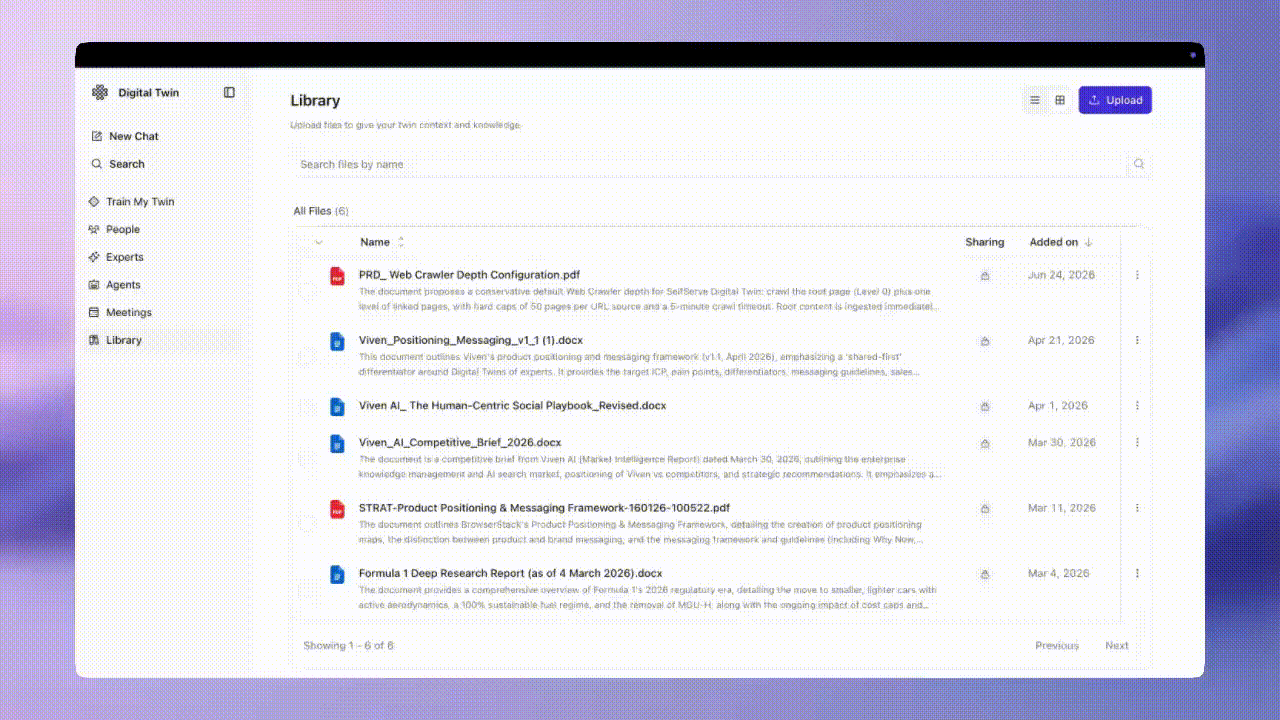Click the Search files by name field

[710, 164]
